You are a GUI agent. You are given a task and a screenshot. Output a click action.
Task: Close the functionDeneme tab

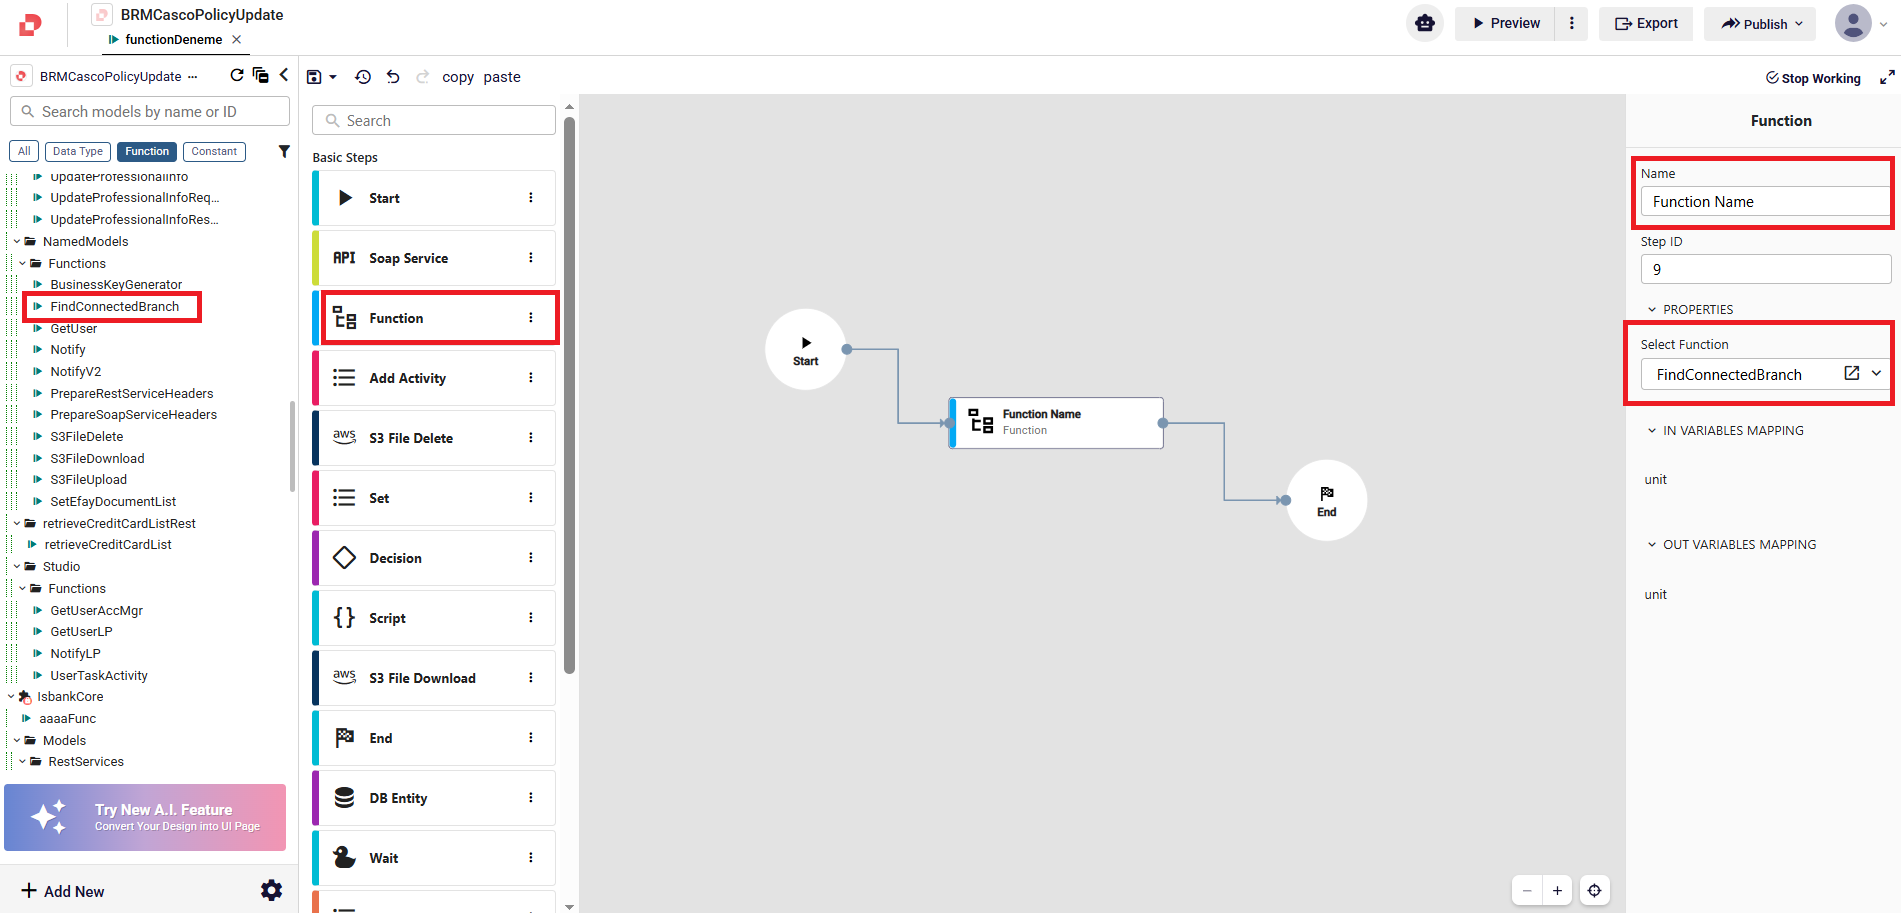(237, 40)
